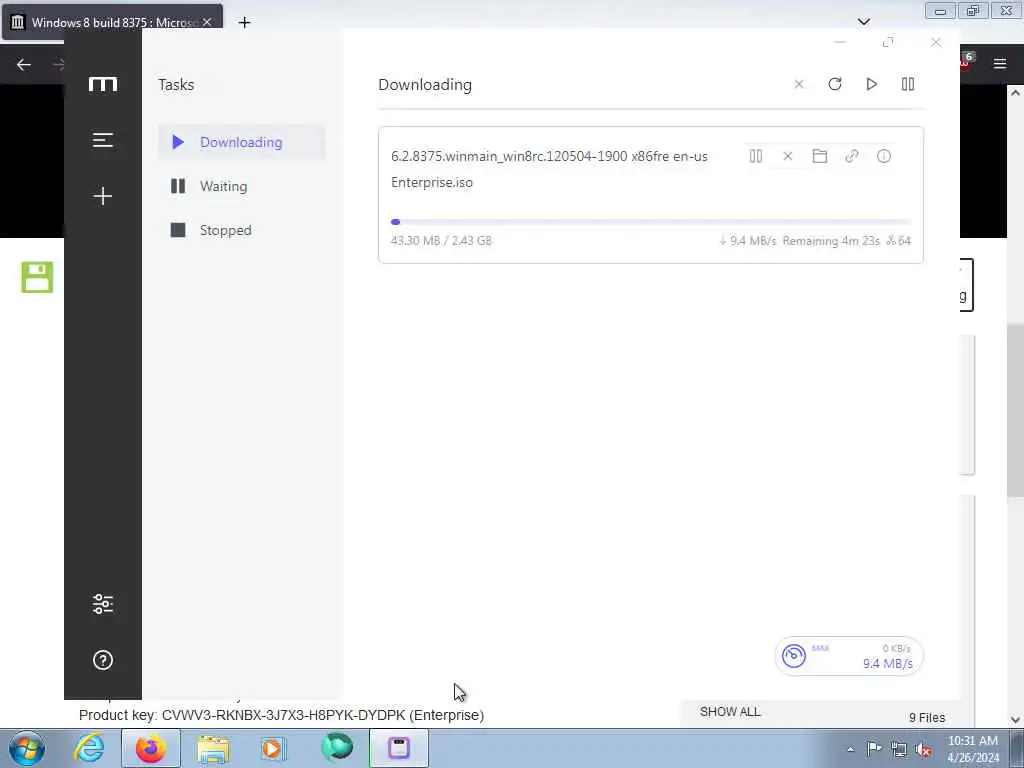Image resolution: width=1024 pixels, height=768 pixels.
Task: Click the Firefox page vertical scrollbar
Action: pyautogui.click(x=1015, y=409)
